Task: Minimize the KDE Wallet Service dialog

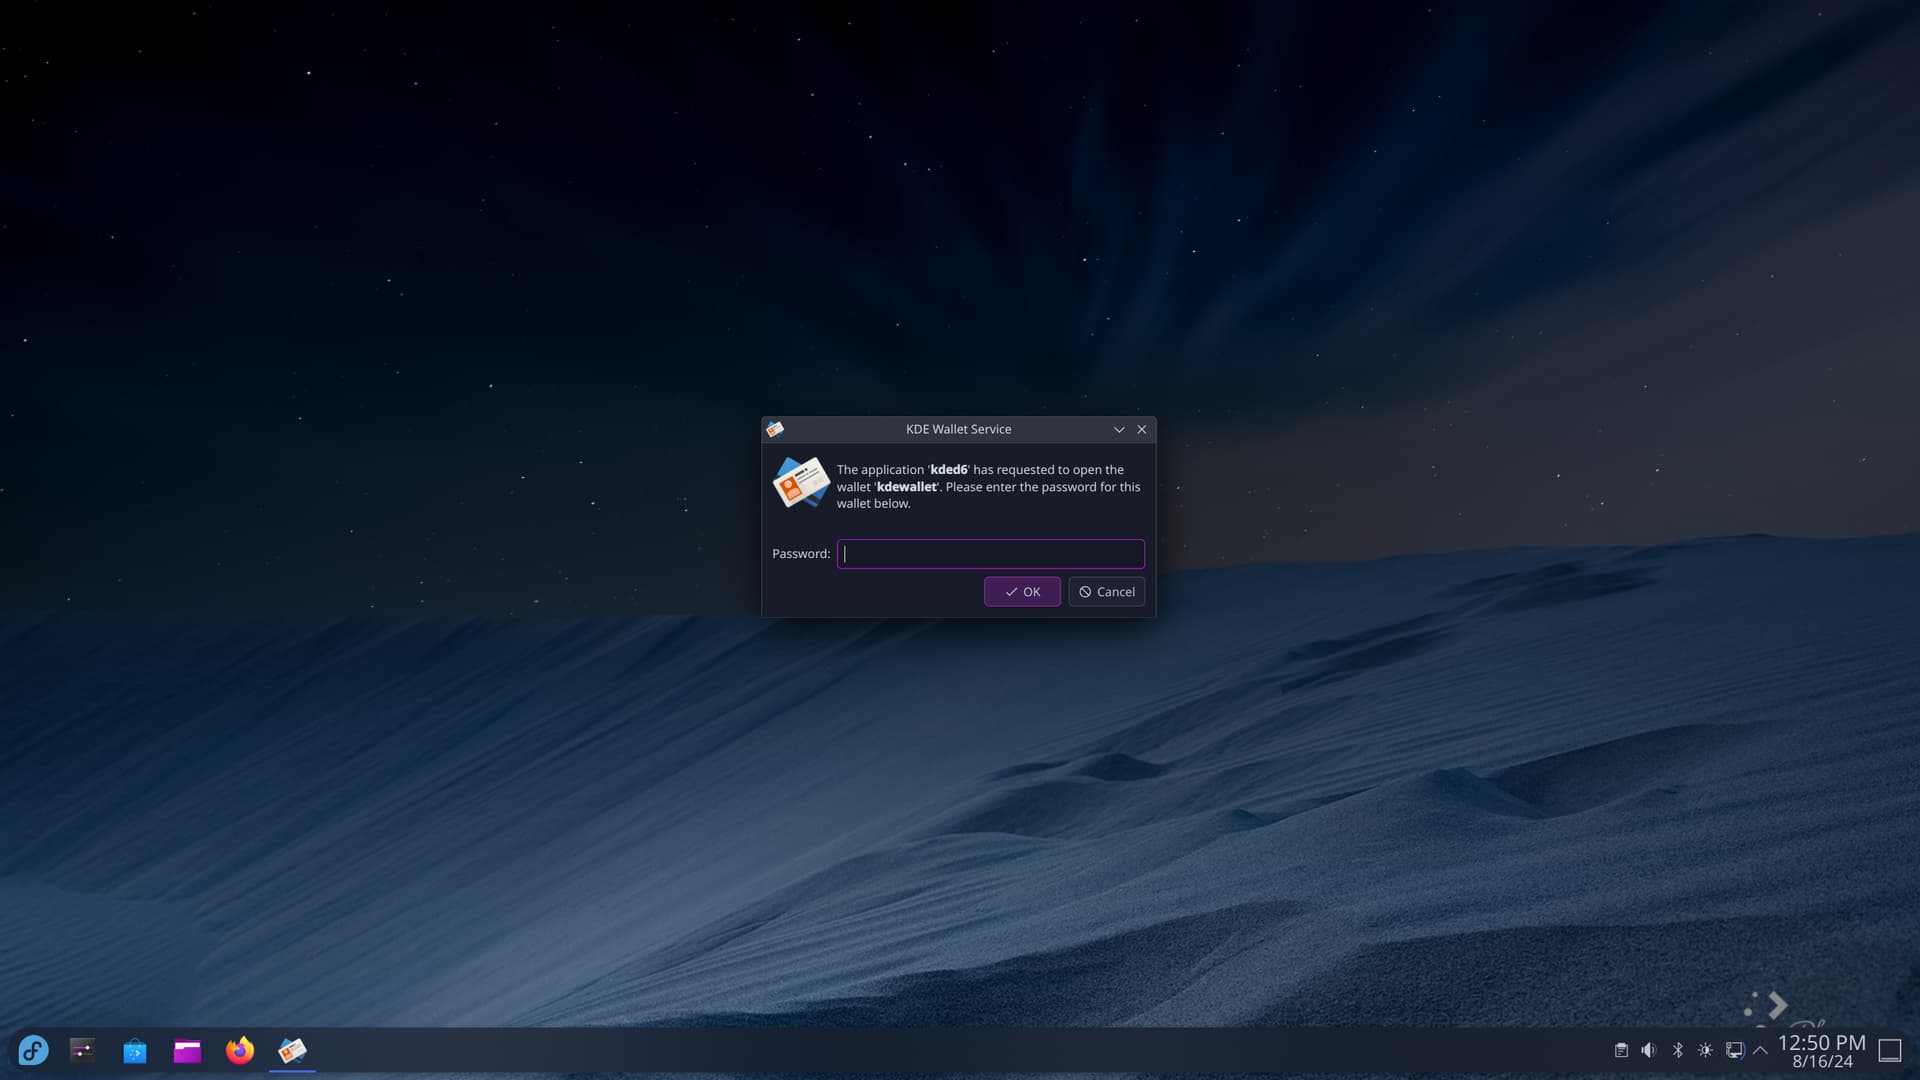Action: coord(1119,429)
